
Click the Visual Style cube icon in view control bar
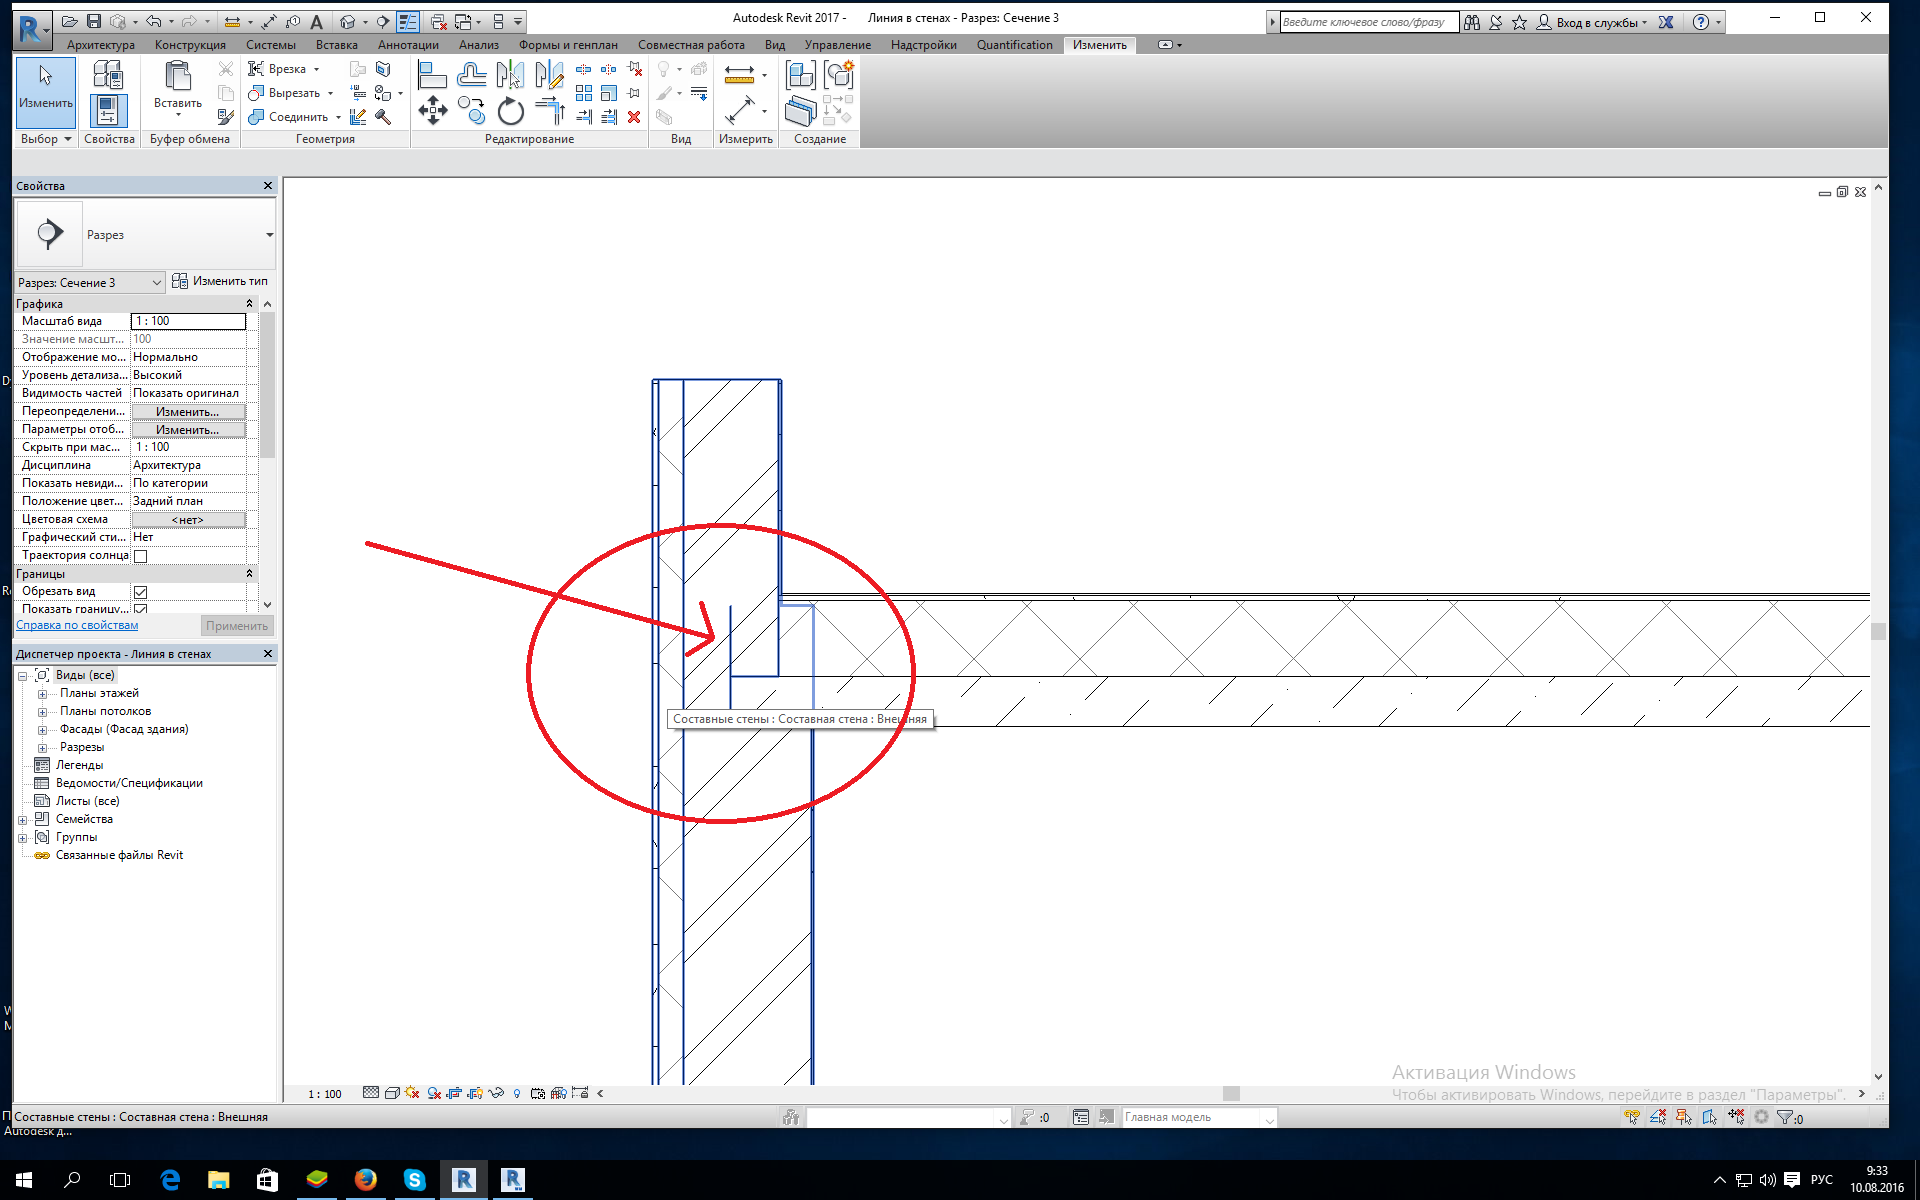pyautogui.click(x=393, y=1093)
